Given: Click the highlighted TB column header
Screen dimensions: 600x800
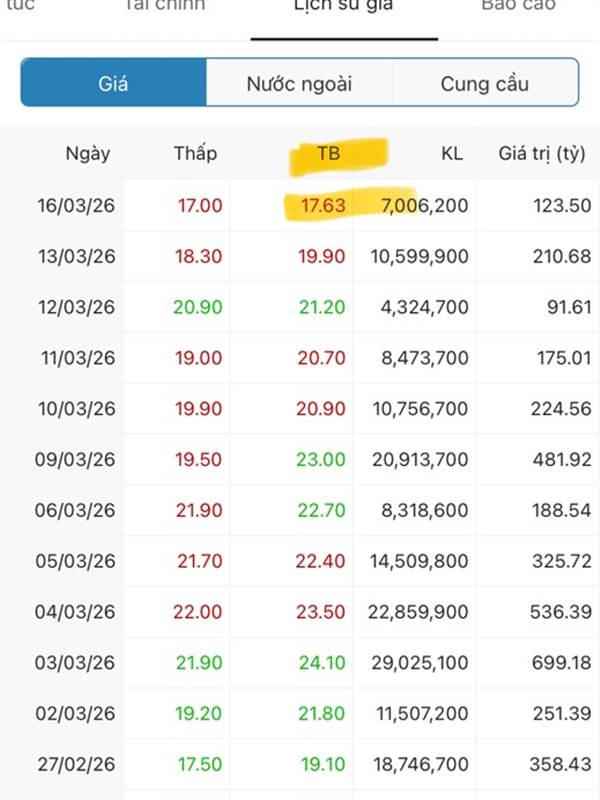Looking at the screenshot, I should pos(329,154).
